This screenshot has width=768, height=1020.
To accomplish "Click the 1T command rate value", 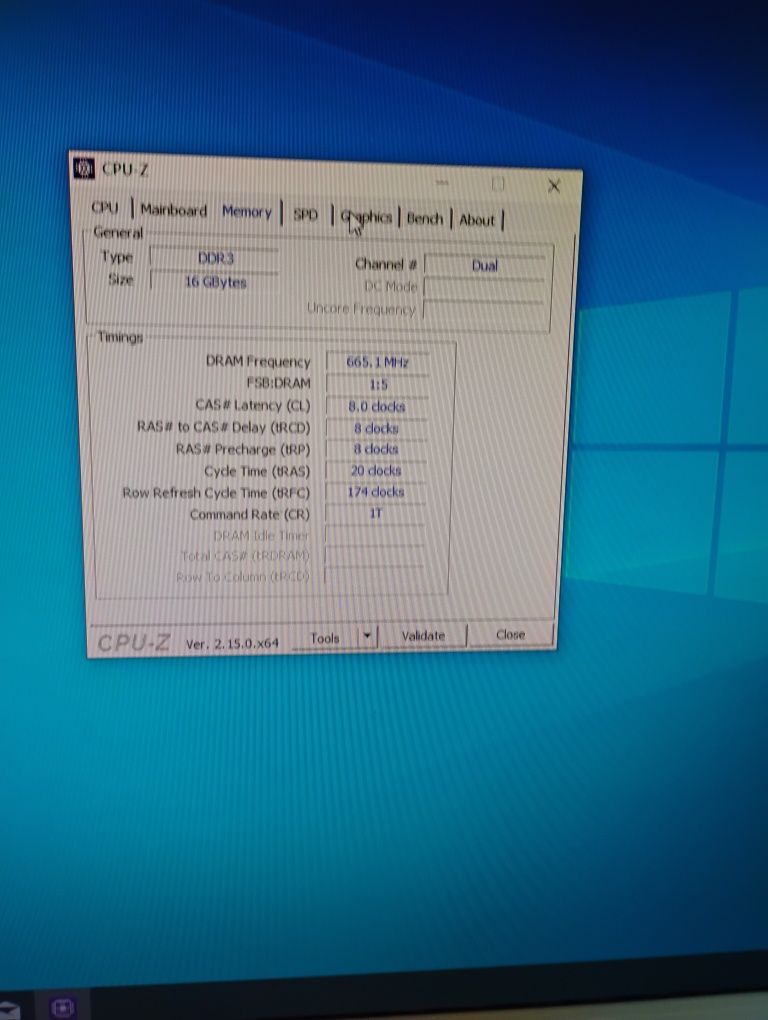I will (375, 513).
